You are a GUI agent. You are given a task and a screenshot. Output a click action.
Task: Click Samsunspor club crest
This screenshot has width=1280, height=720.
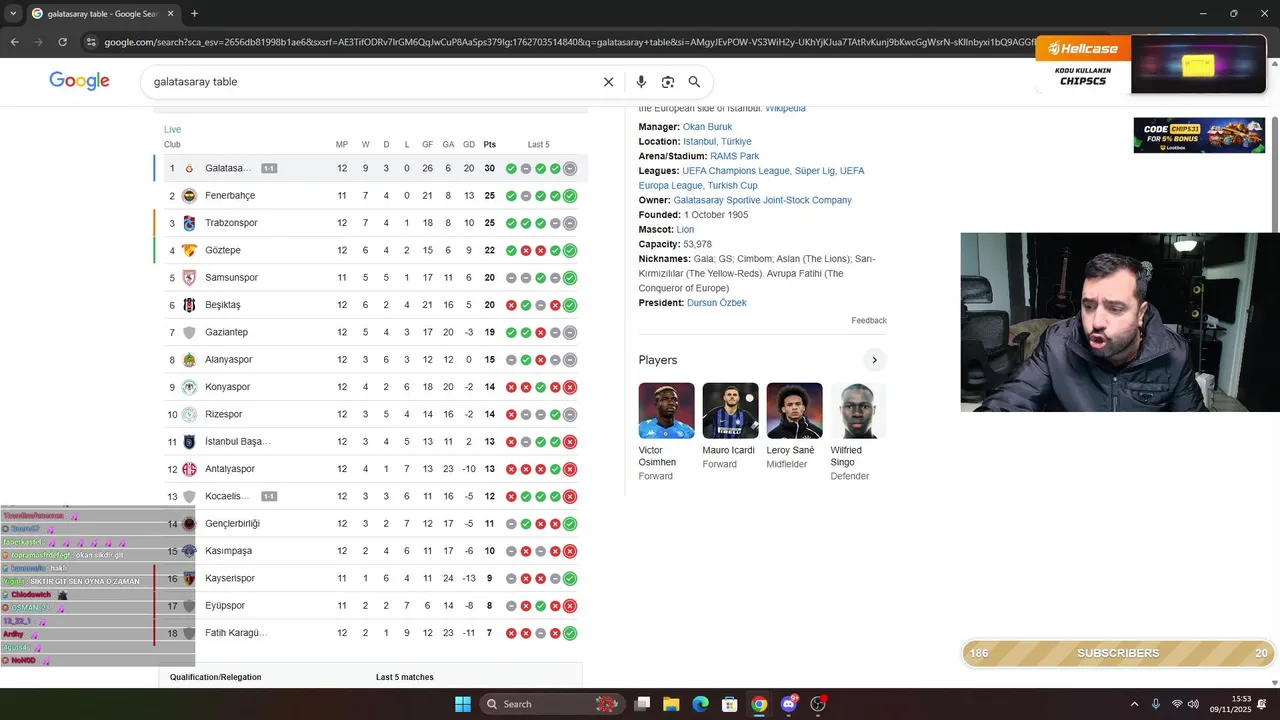(x=189, y=278)
